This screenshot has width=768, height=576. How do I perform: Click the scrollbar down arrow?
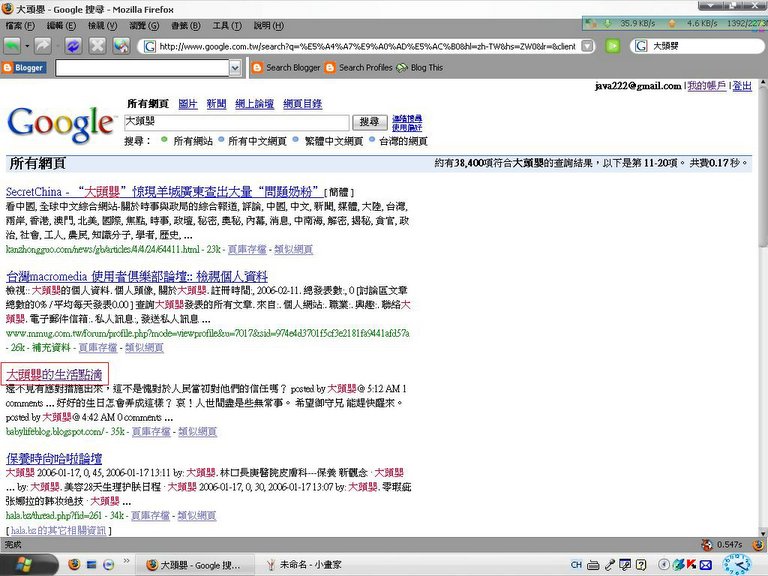point(763,533)
